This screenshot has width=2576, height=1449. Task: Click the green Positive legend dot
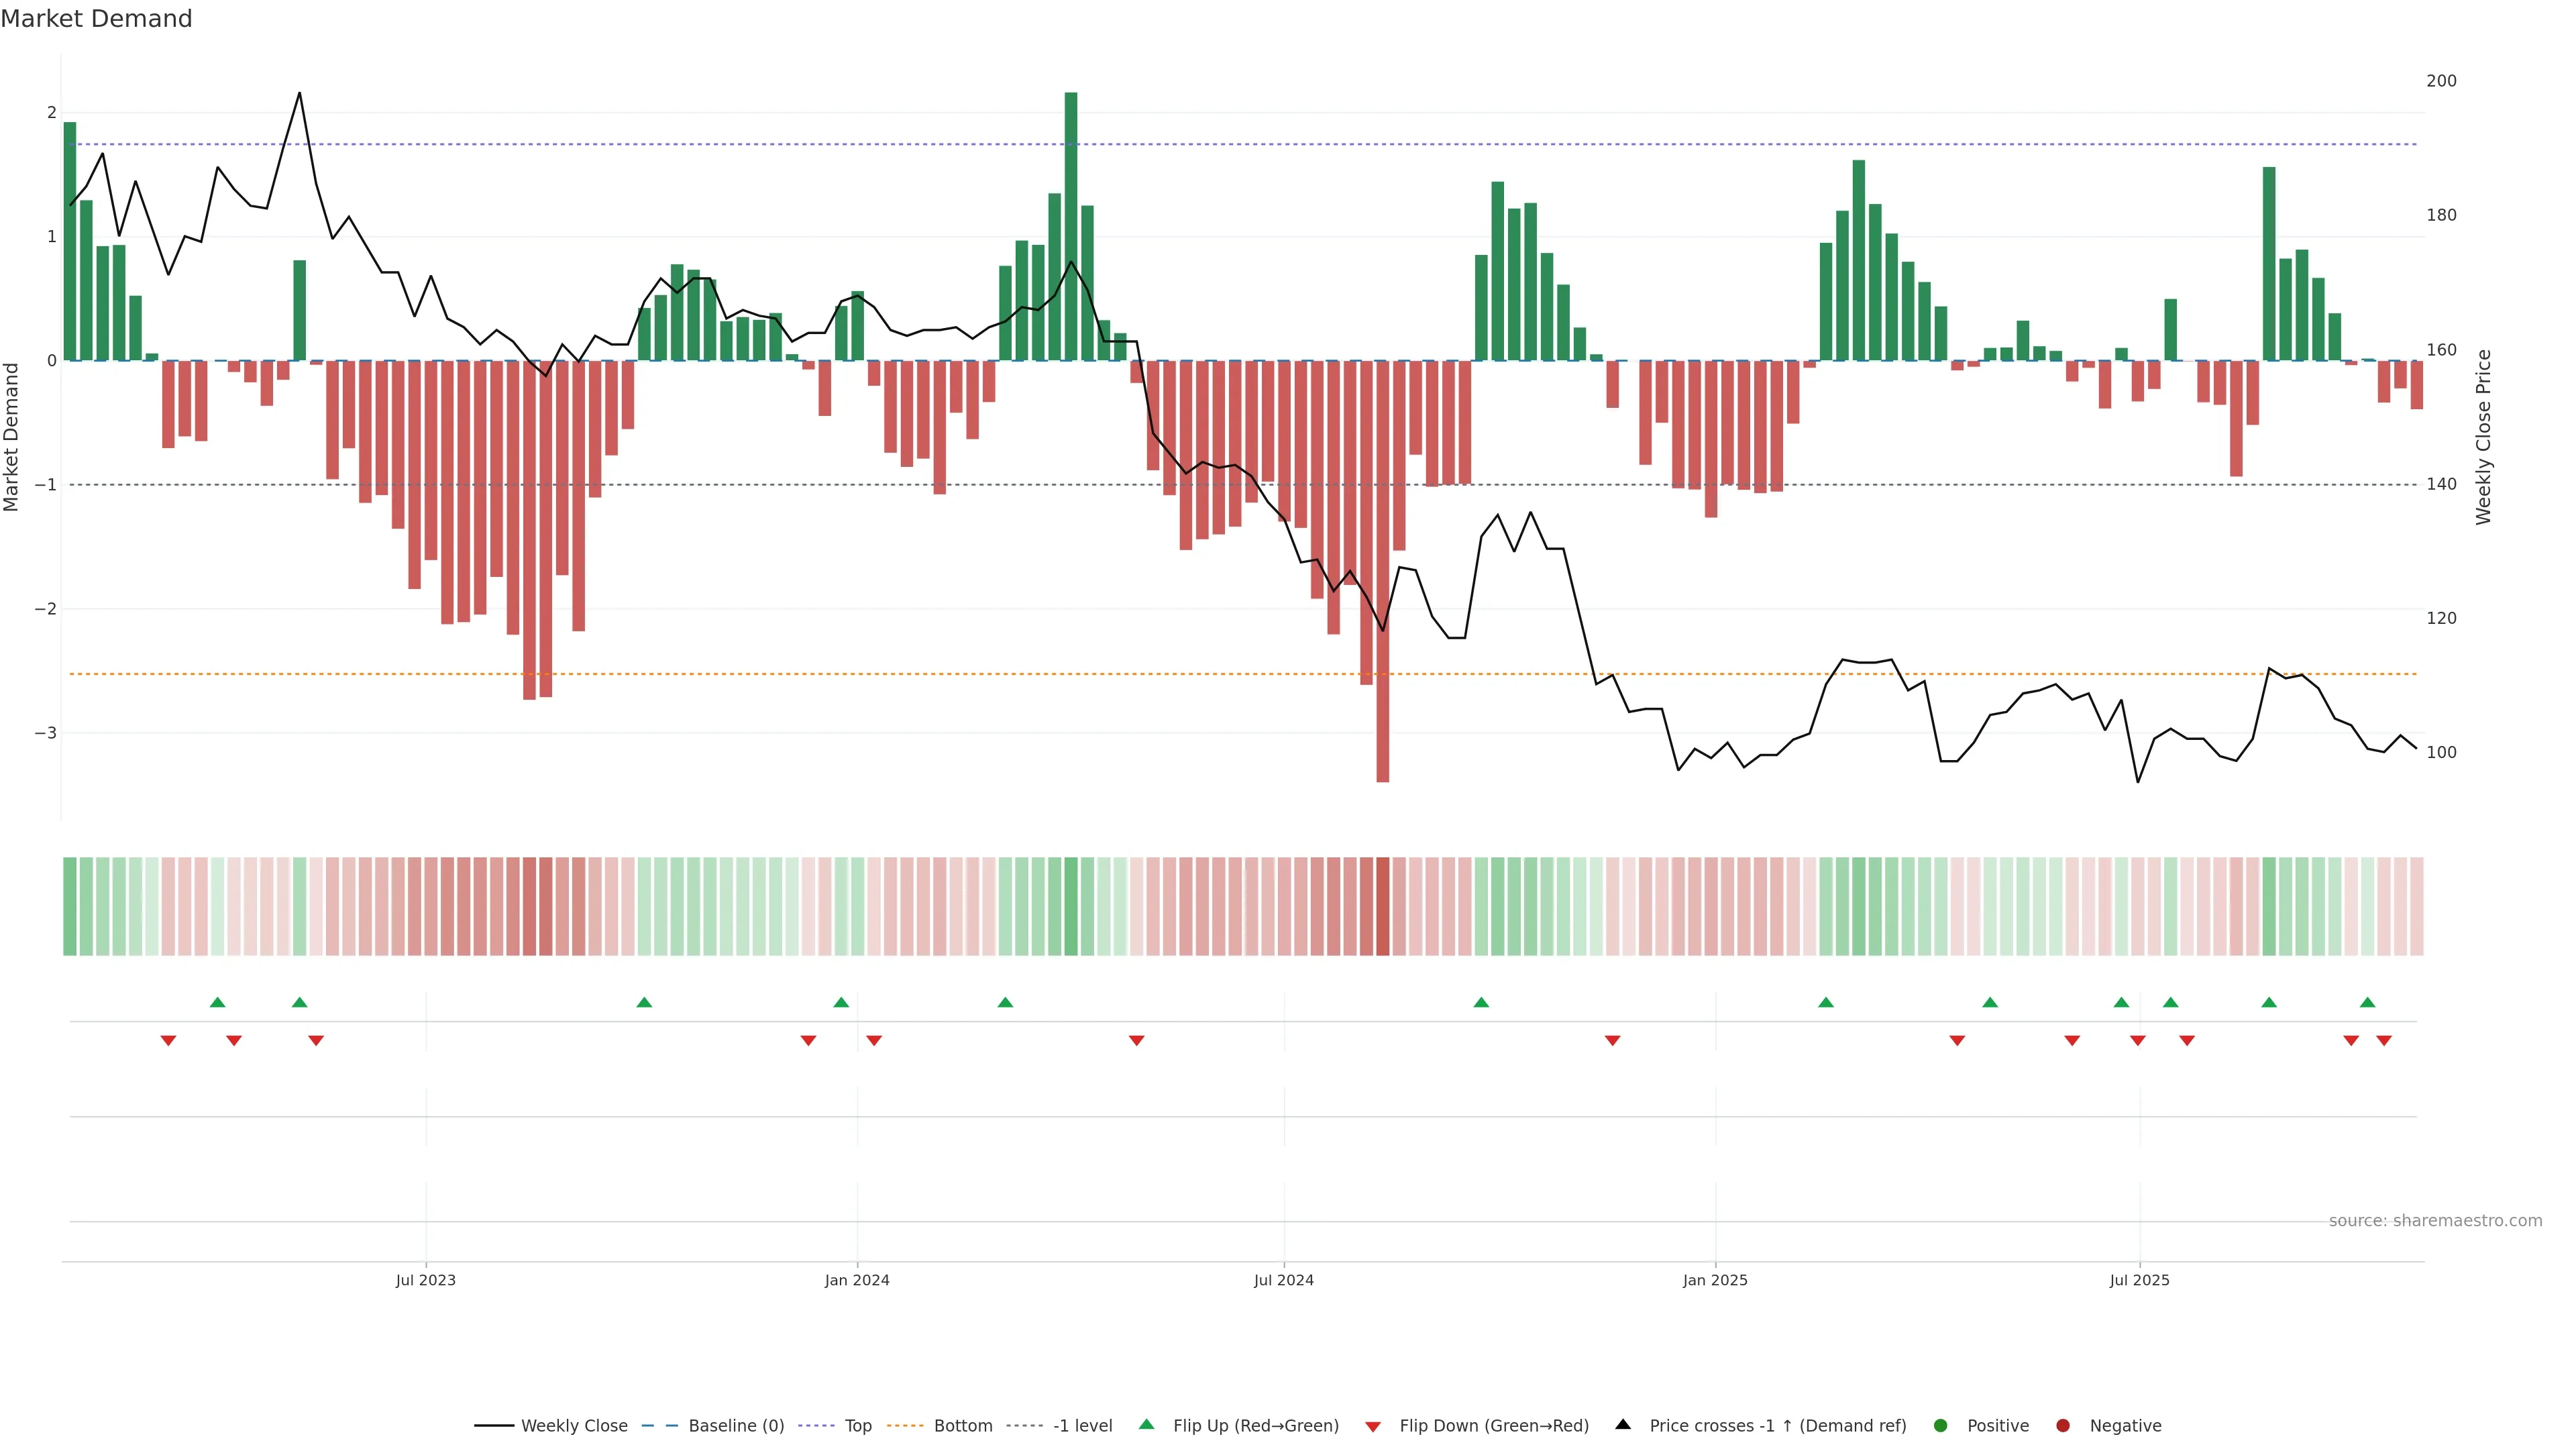[x=1941, y=1426]
